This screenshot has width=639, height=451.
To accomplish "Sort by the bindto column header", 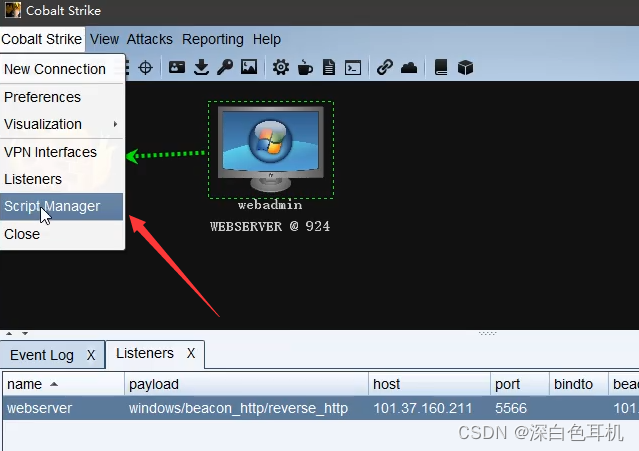I will pos(579,384).
